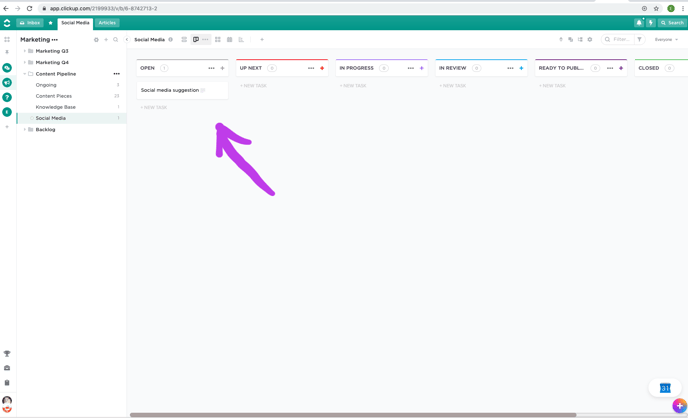Select Content Pieces list in sidebar
The height and width of the screenshot is (419, 688).
tap(54, 96)
